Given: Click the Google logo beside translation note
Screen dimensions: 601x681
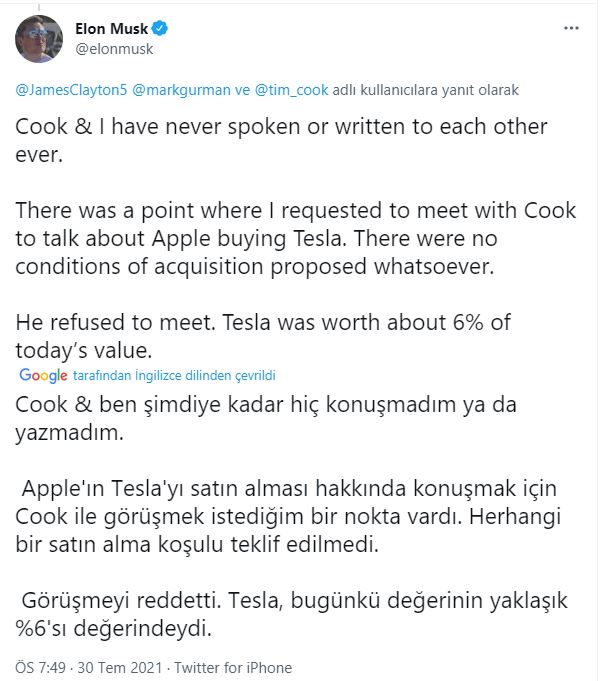Looking at the screenshot, I should [43, 376].
